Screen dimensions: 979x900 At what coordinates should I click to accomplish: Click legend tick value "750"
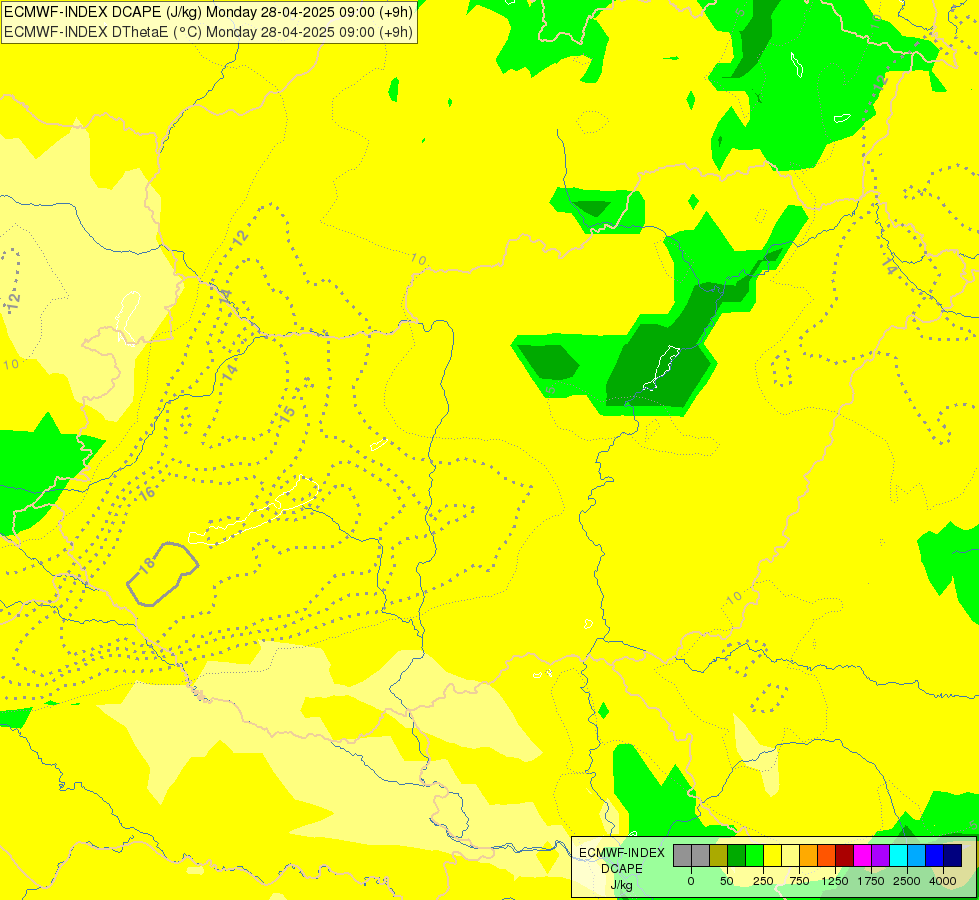(x=799, y=881)
